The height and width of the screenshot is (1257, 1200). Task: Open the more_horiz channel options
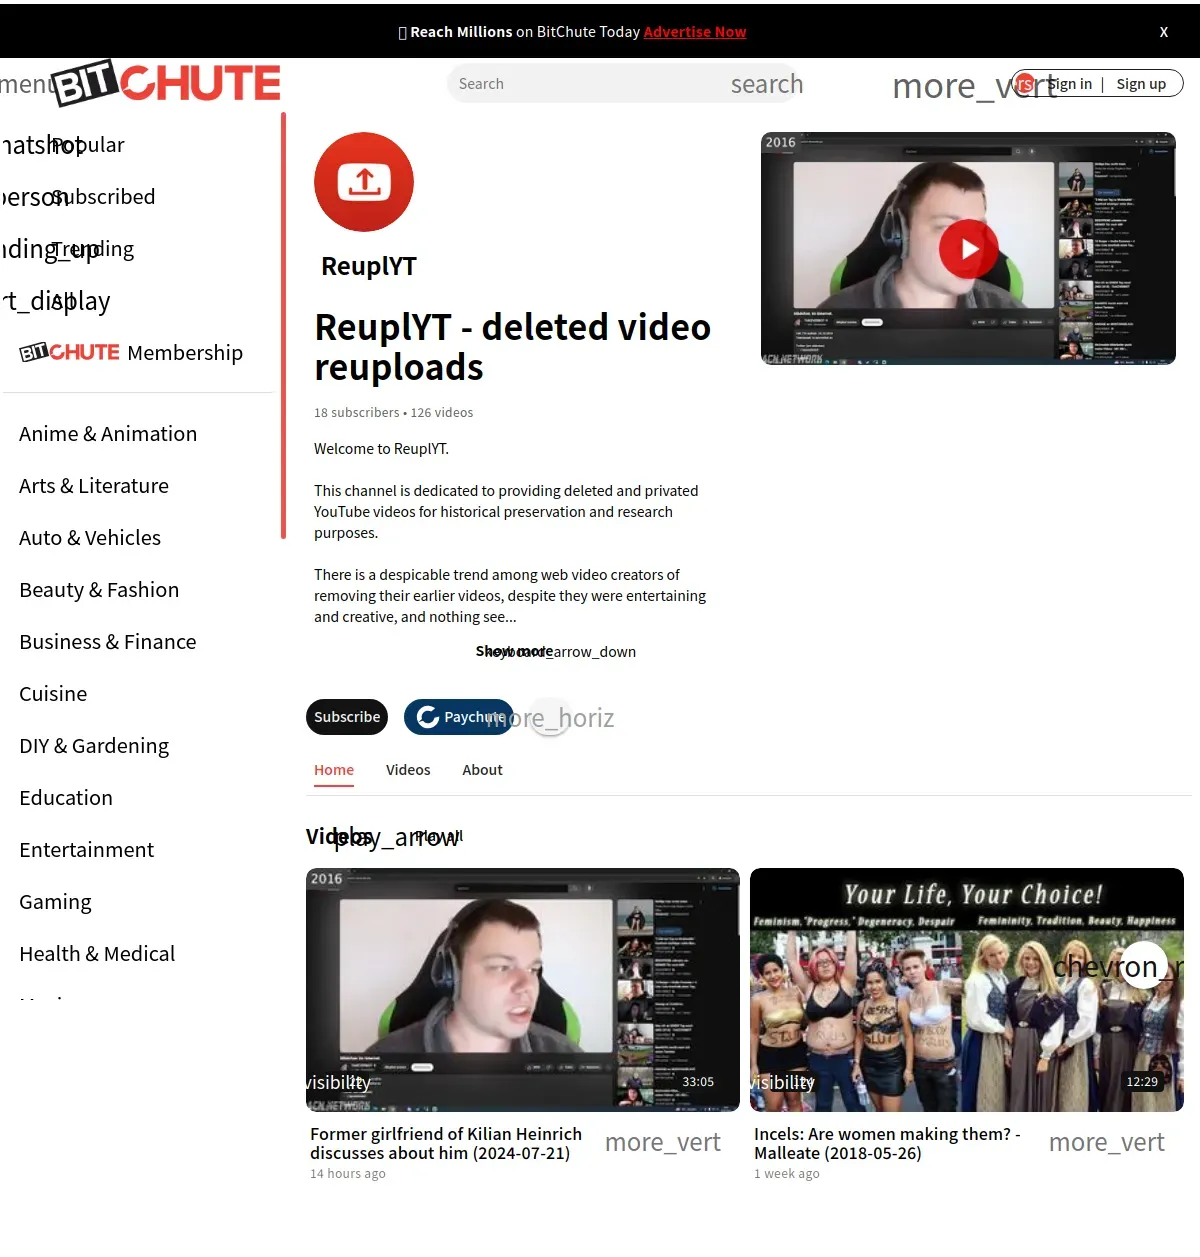(550, 718)
